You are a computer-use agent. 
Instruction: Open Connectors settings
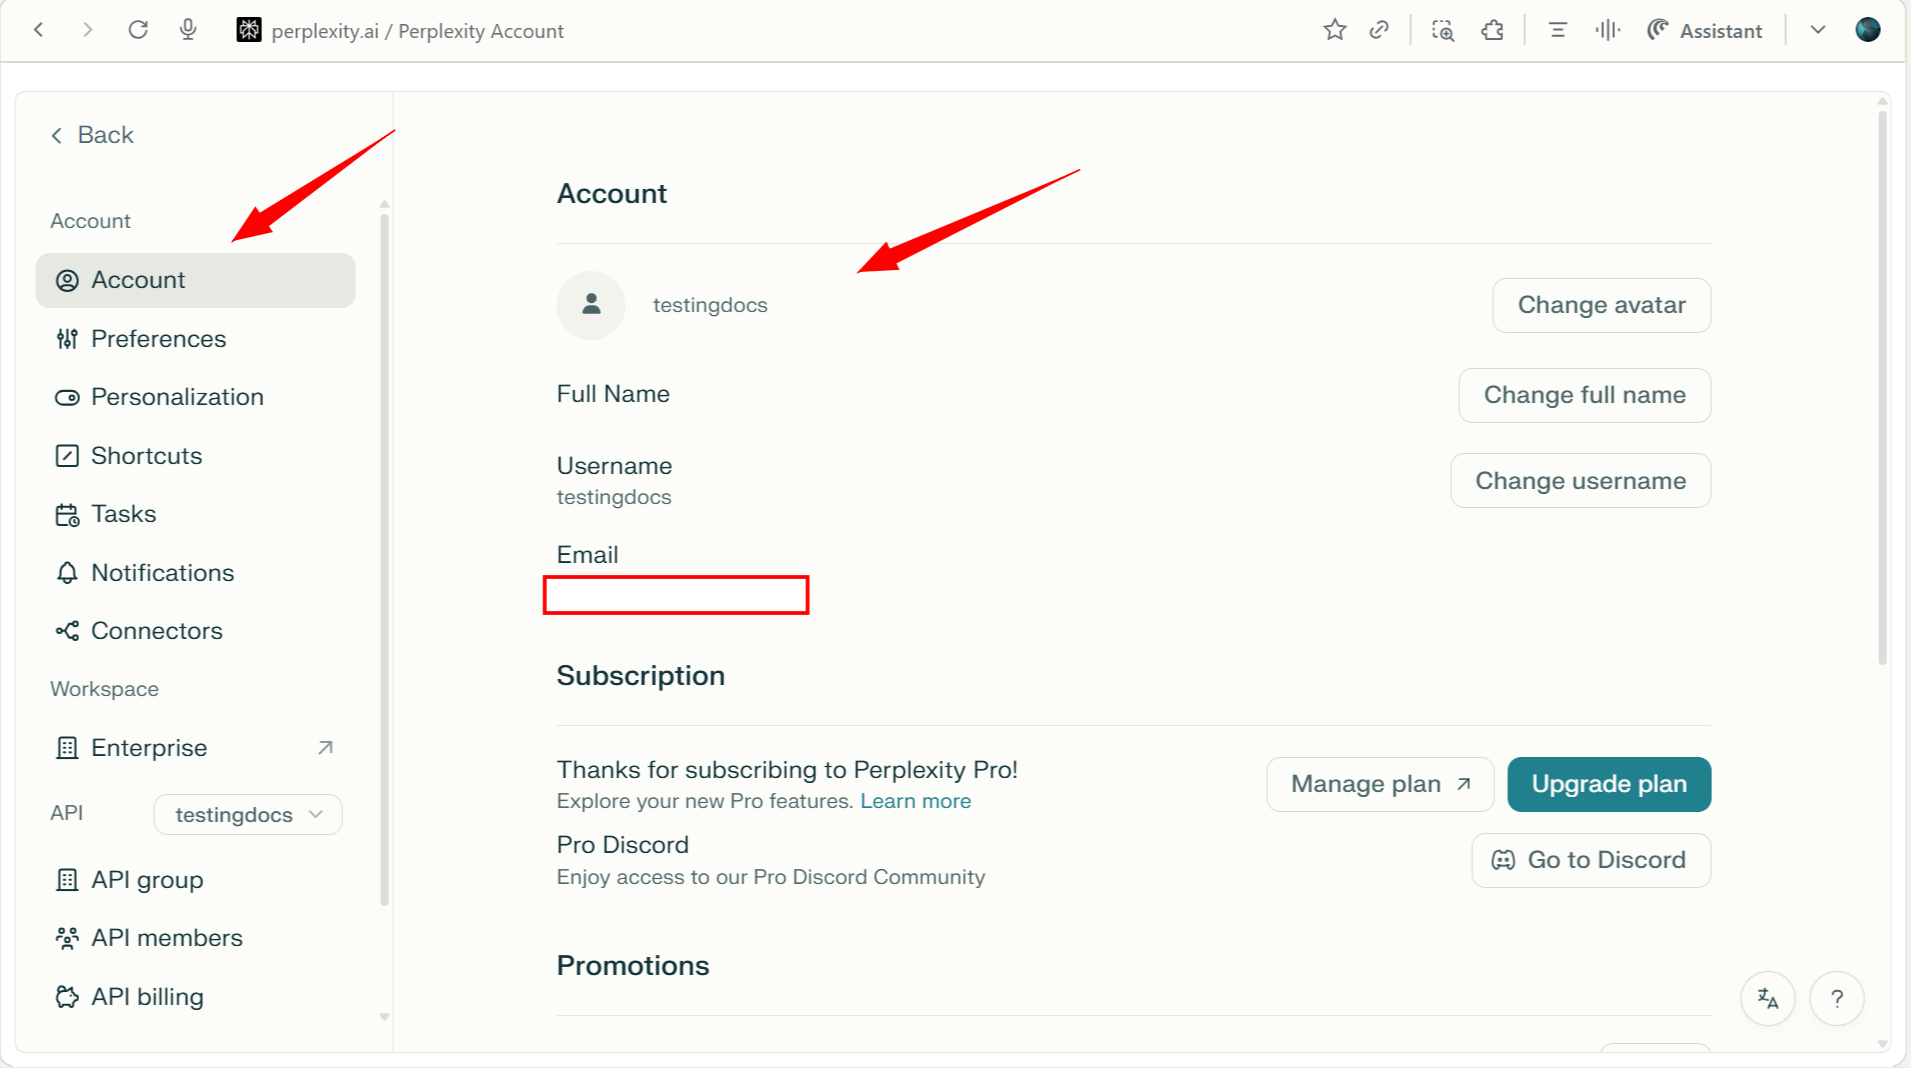pos(195,631)
